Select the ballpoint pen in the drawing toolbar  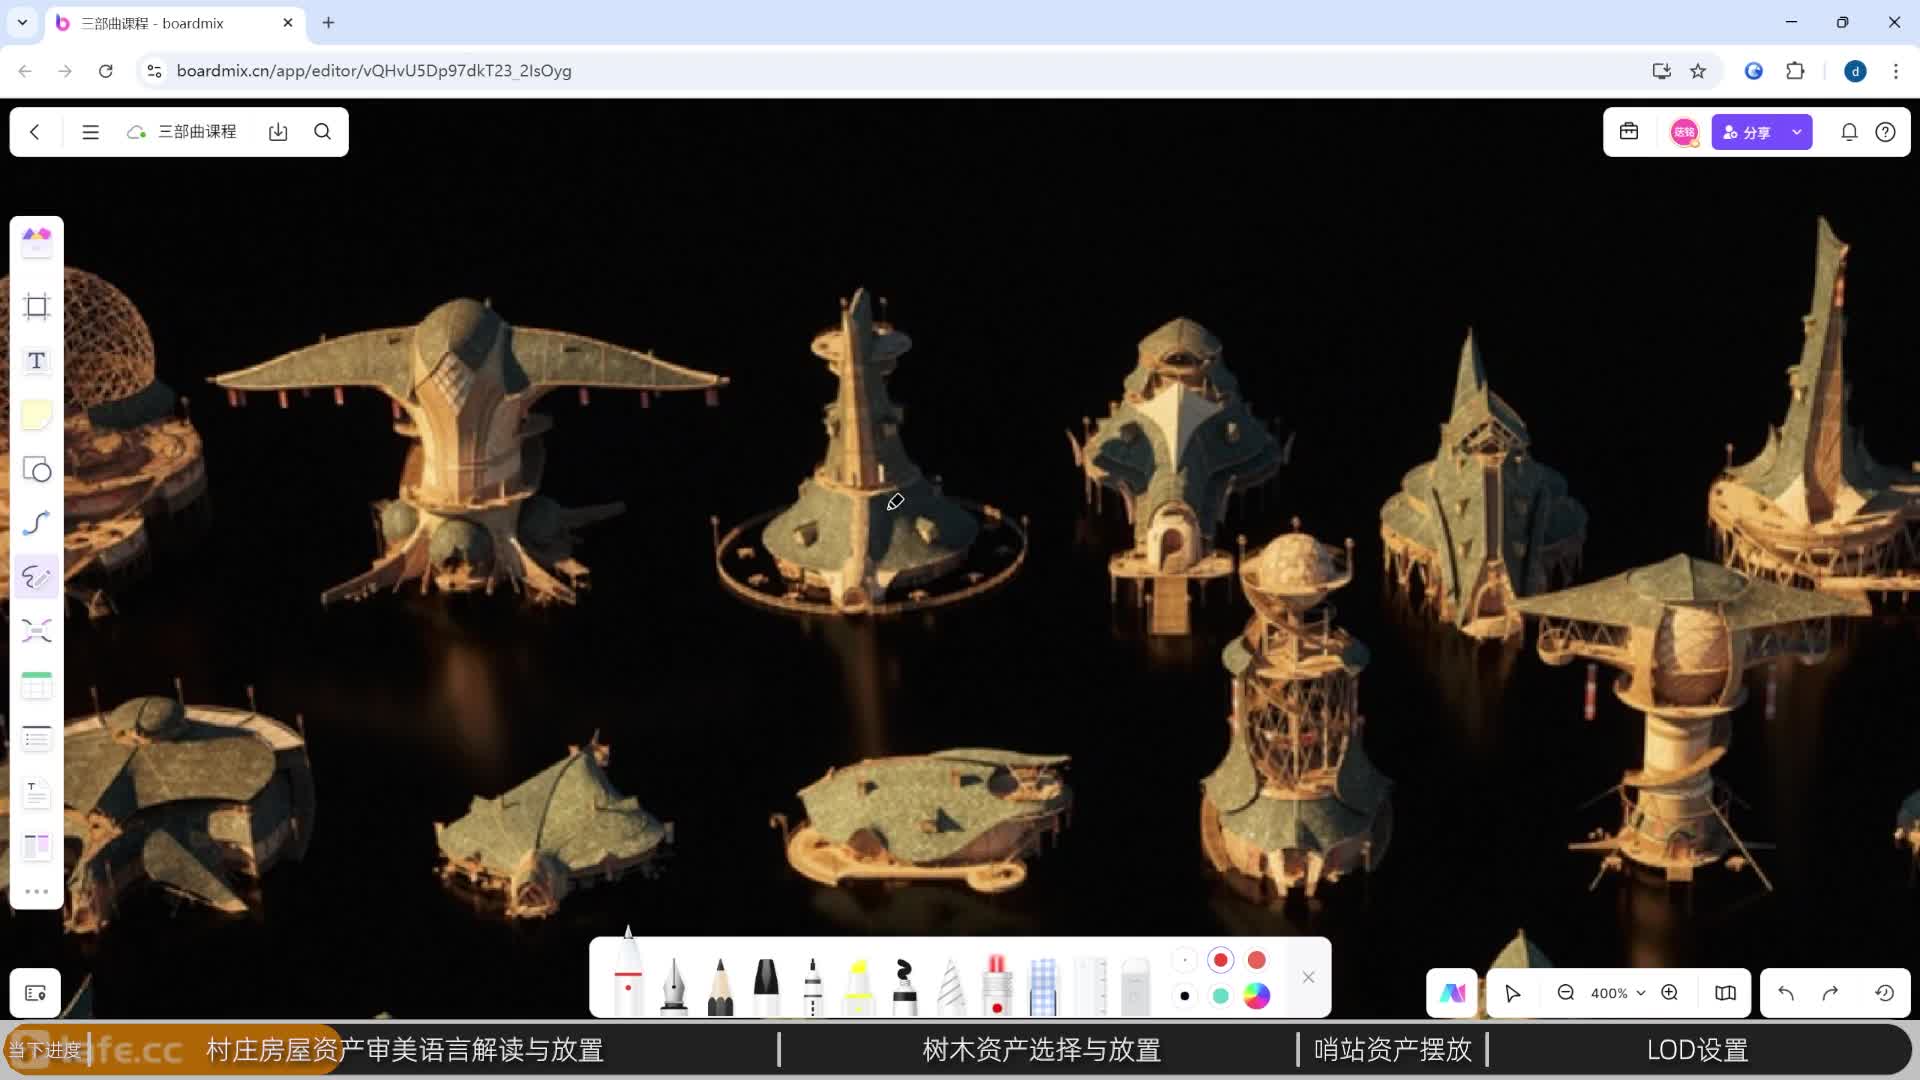[x=628, y=972]
